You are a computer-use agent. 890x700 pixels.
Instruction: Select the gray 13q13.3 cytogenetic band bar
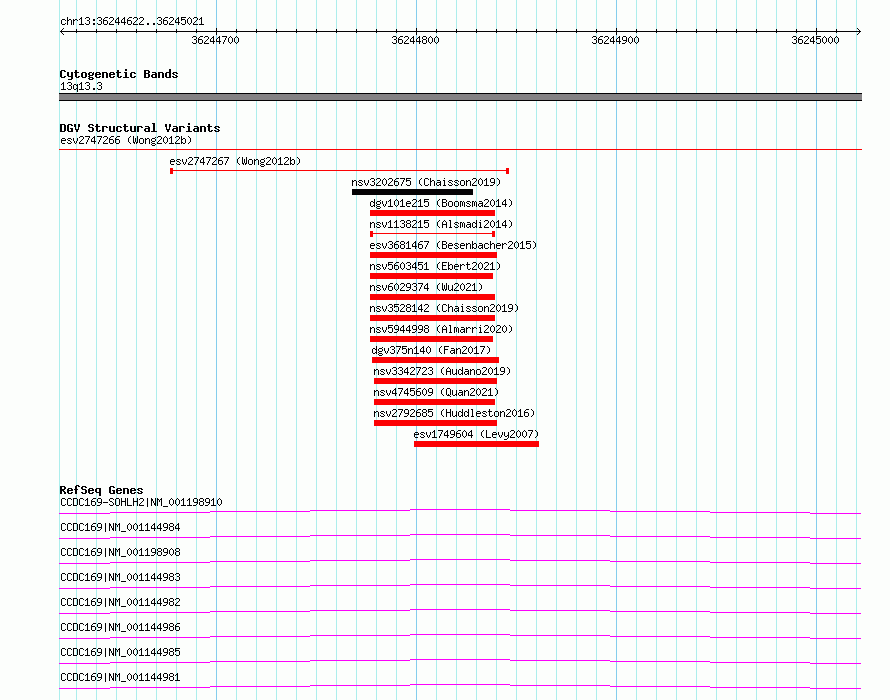[460, 97]
